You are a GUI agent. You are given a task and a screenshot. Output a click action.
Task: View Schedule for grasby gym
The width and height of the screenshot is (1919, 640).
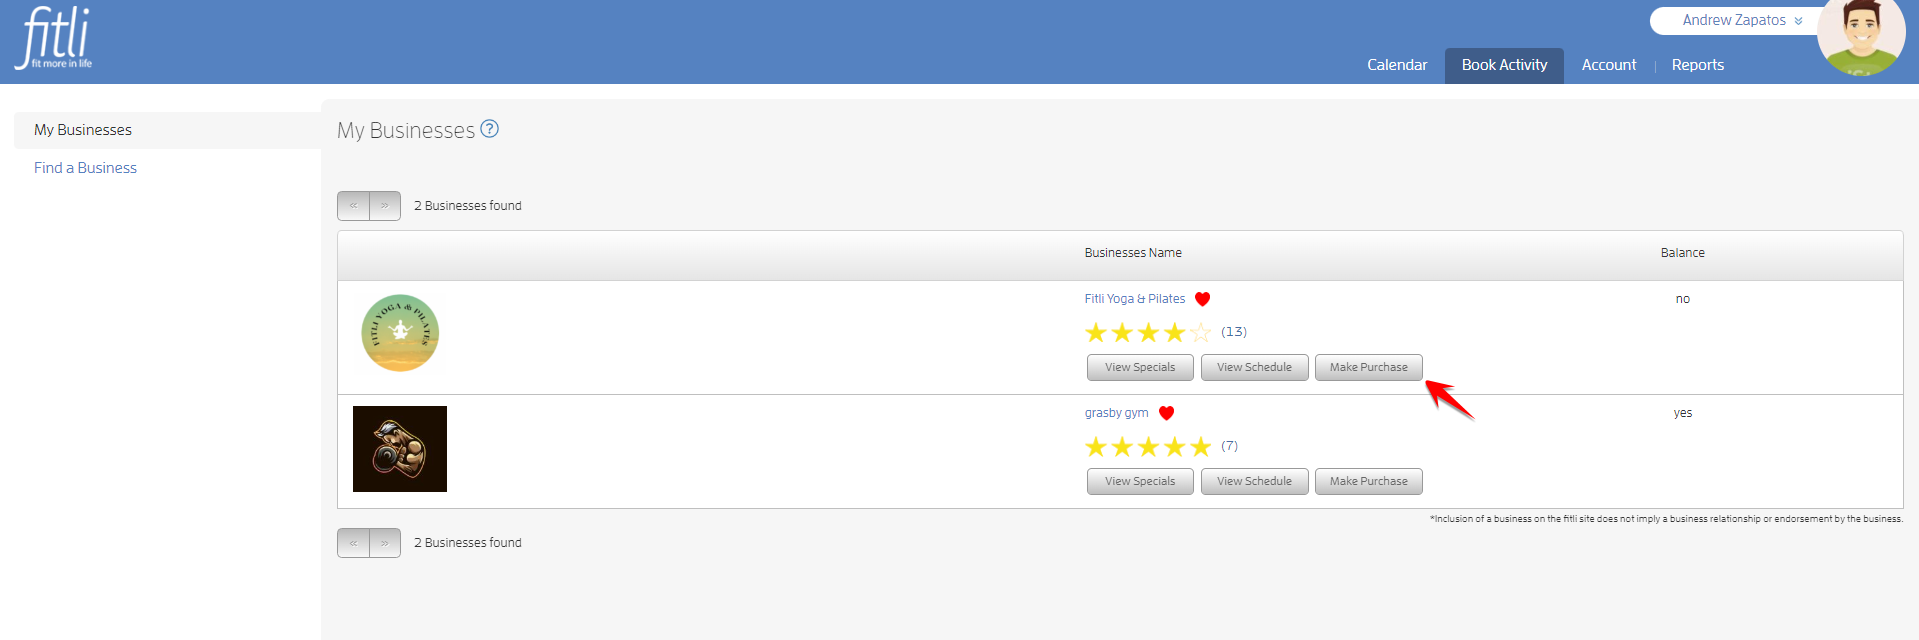point(1254,481)
